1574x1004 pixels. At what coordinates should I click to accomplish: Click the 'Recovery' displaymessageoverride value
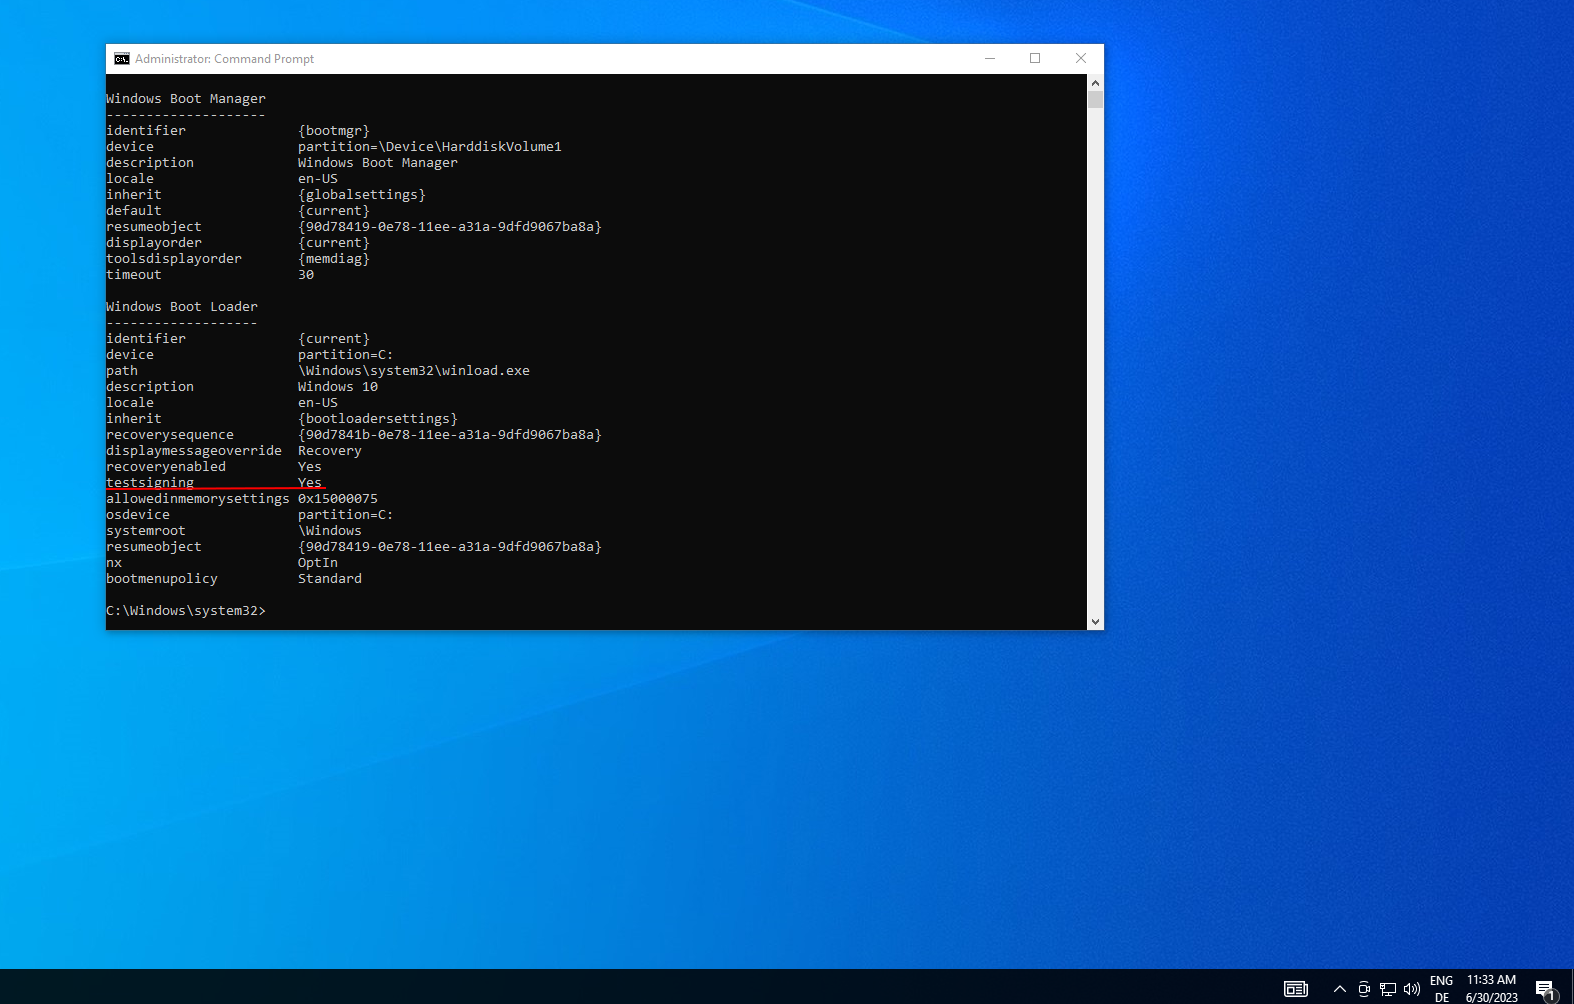[x=330, y=451]
